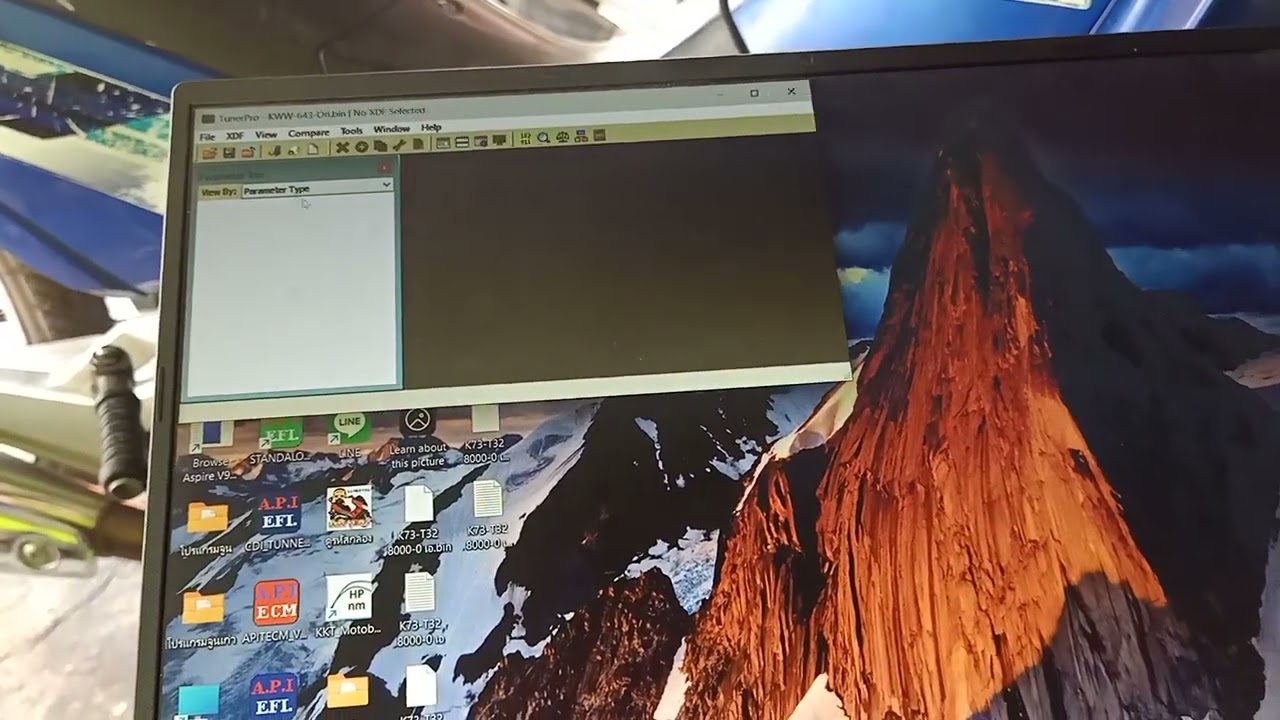Select the โปรแกรมจูนเก่า folder on desktop

tap(203, 619)
